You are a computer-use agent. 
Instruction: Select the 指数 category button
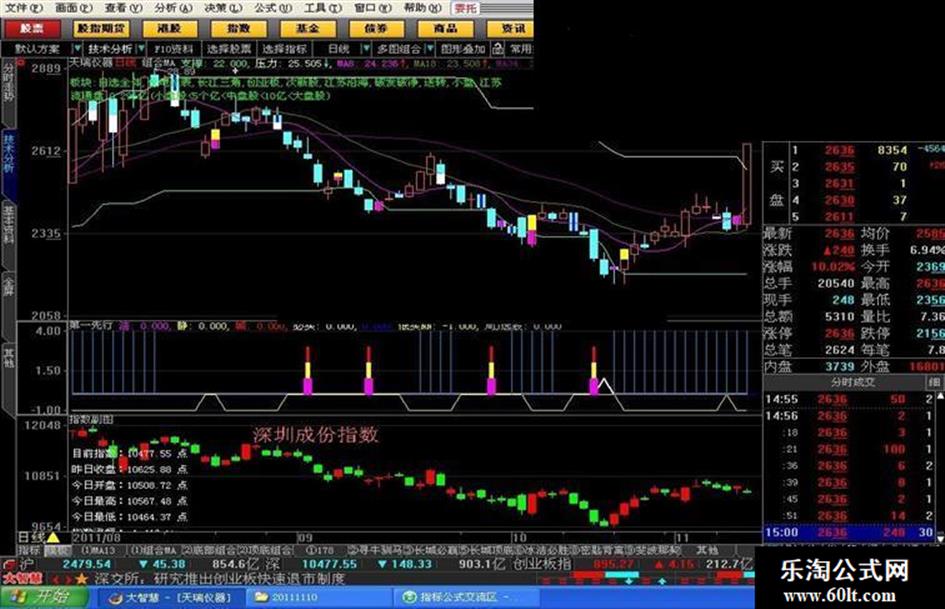pyautogui.click(x=238, y=28)
